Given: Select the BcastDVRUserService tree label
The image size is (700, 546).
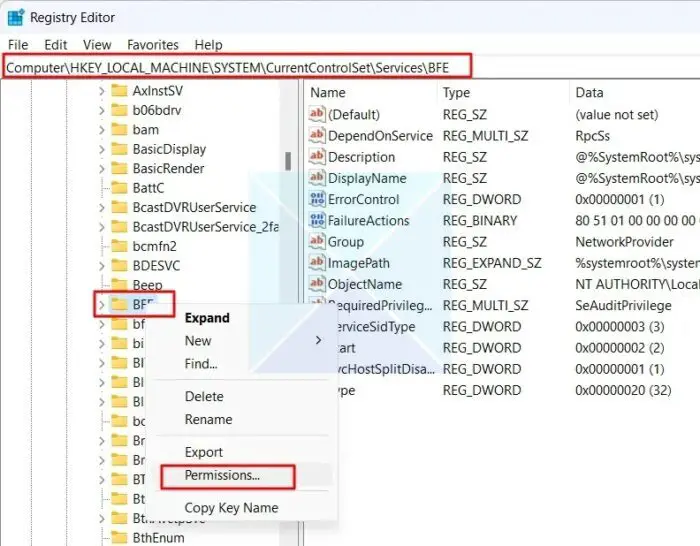Looking at the screenshot, I should tap(194, 208).
